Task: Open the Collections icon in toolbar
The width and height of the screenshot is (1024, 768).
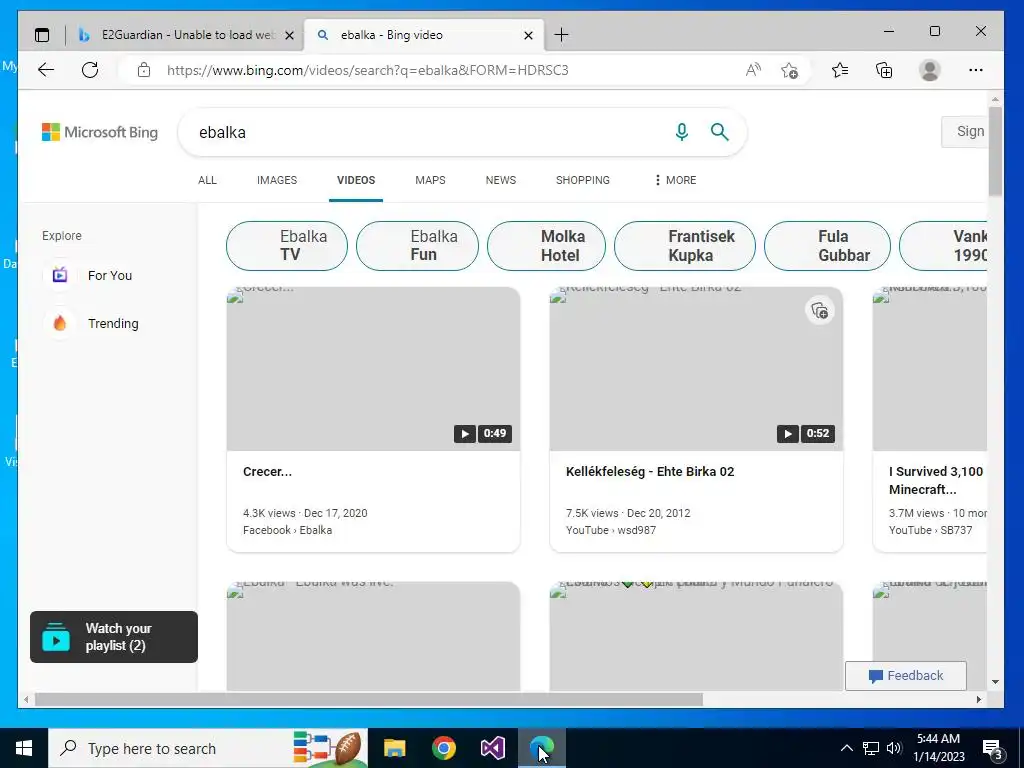Action: (884, 70)
